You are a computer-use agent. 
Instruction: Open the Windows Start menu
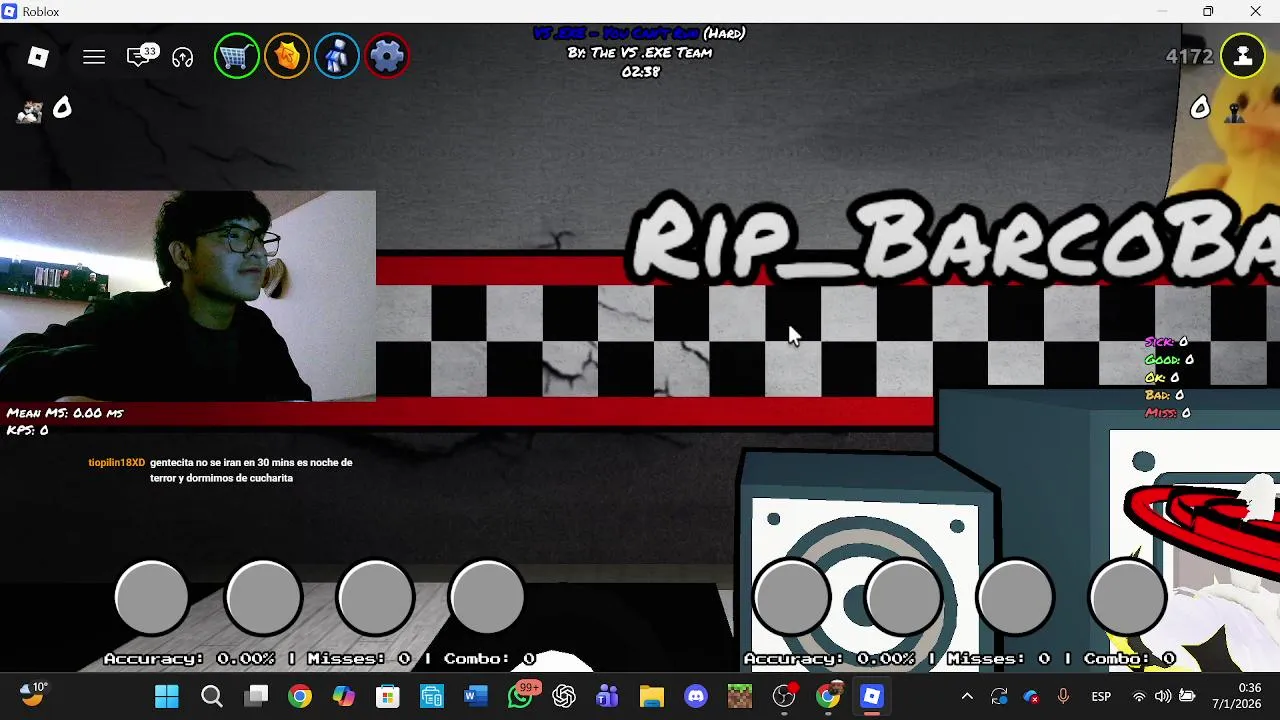167,696
